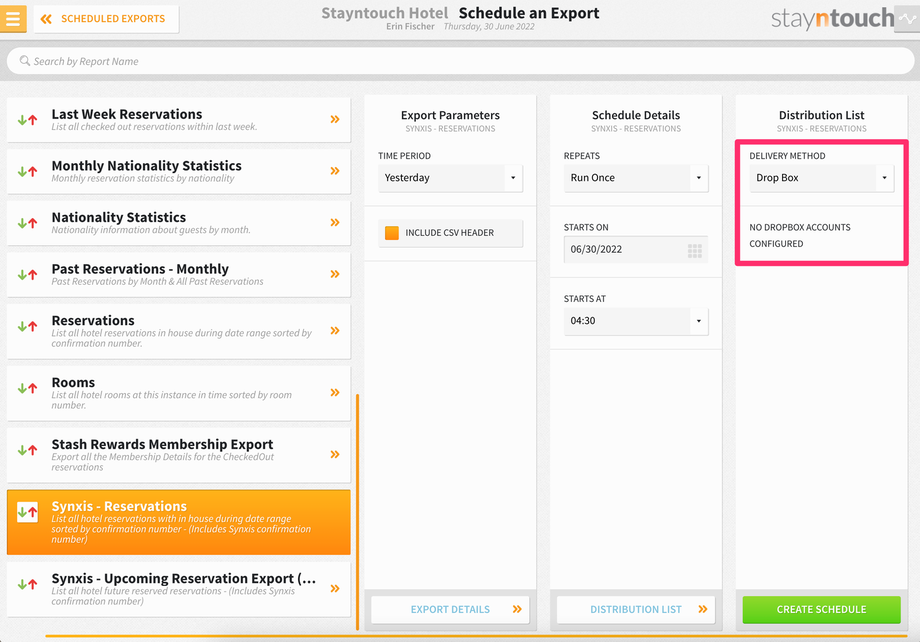Open calendar grid icon in Starts On
Viewport: 920px width, 642px height.
point(695,251)
